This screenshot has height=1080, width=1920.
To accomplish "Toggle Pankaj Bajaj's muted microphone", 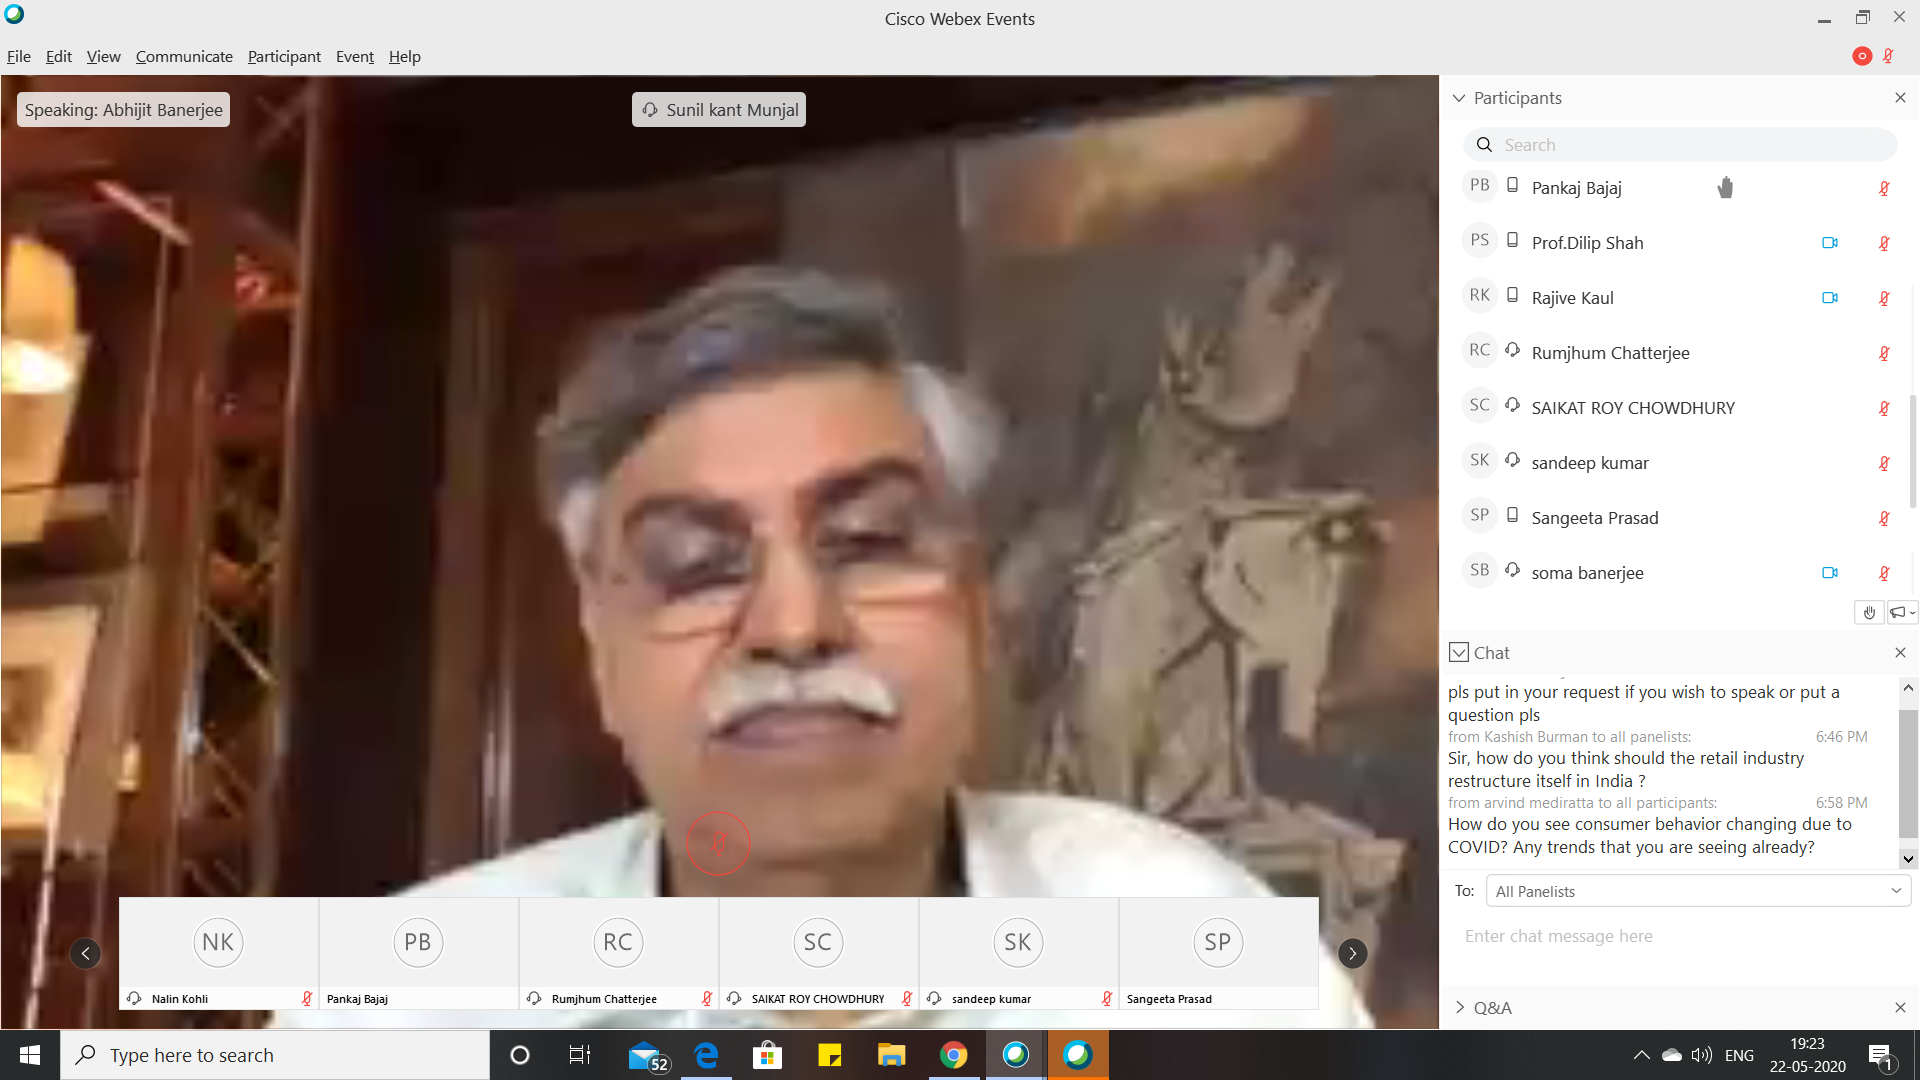I will point(1884,188).
